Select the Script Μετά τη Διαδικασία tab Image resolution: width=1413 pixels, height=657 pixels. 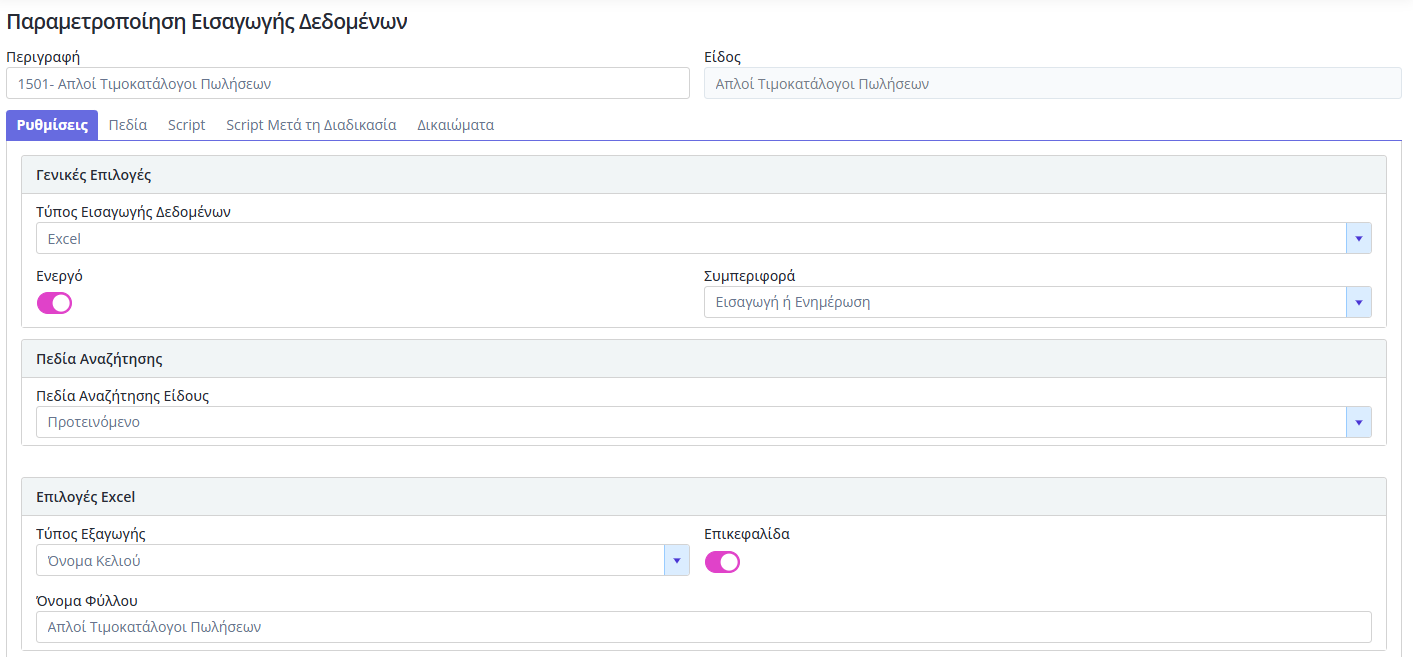pyautogui.click(x=311, y=125)
